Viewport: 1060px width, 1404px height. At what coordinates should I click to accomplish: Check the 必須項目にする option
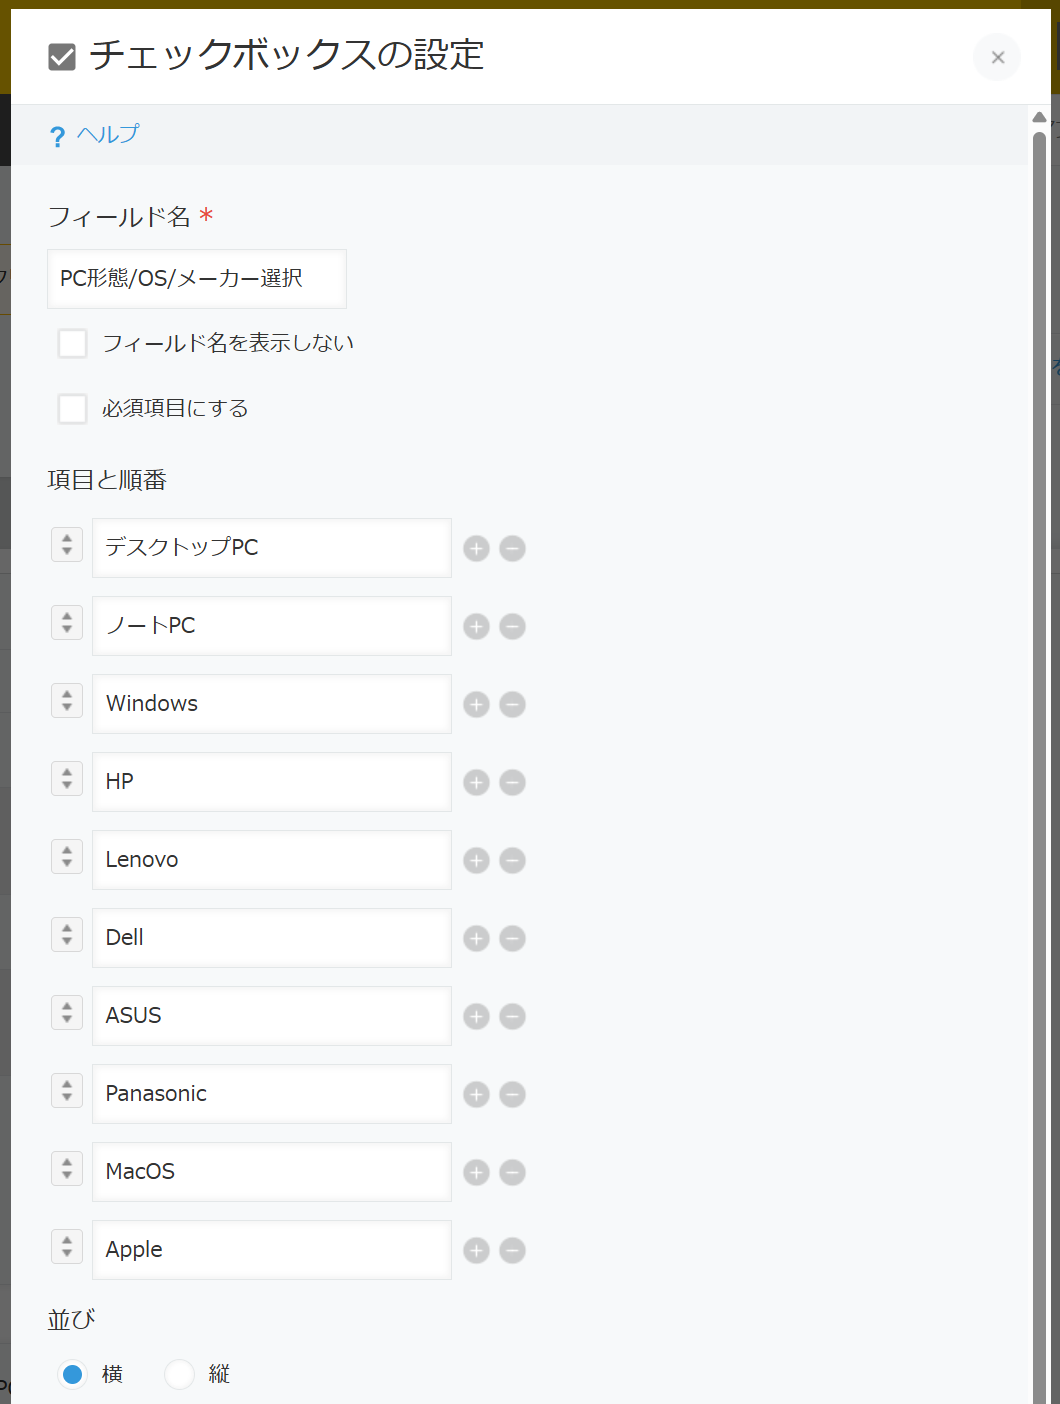point(72,408)
